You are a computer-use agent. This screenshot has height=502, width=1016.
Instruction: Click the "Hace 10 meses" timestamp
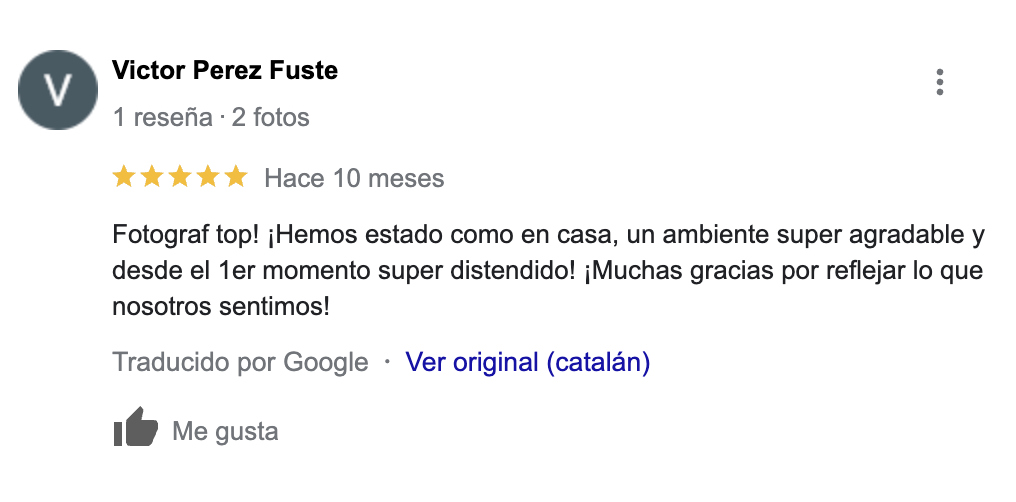coord(354,179)
